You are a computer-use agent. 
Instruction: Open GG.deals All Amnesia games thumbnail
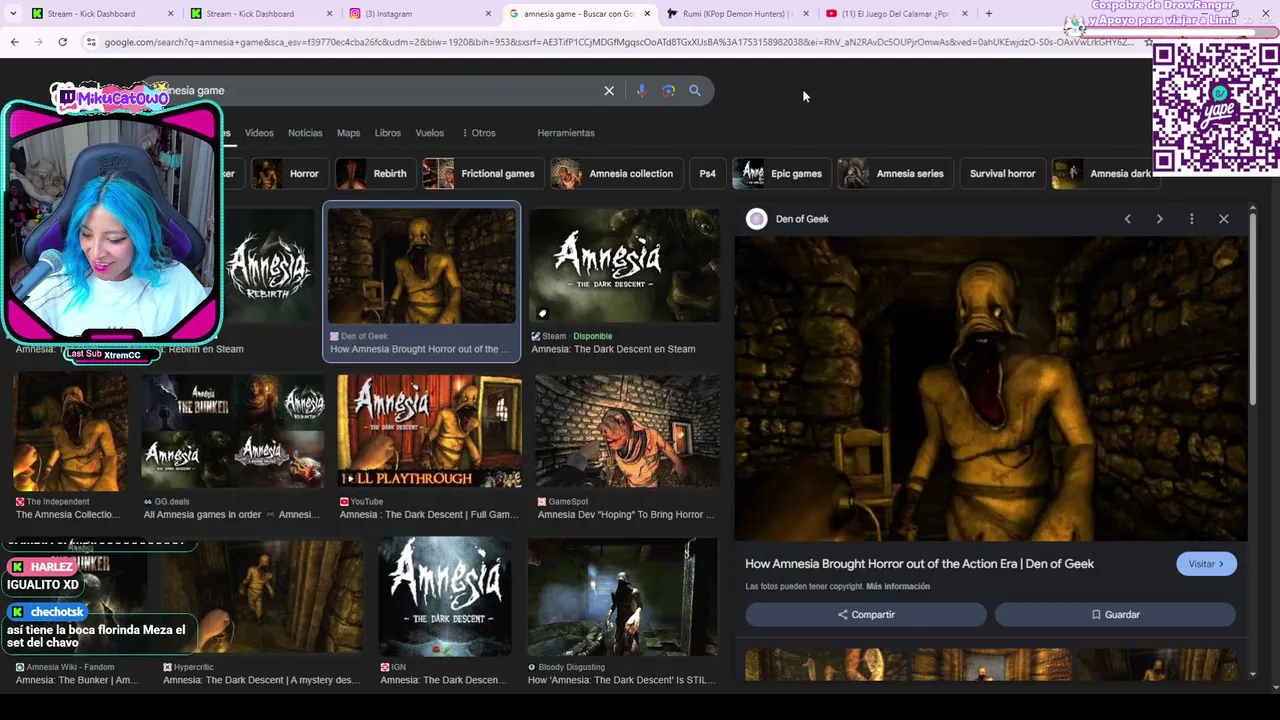click(233, 432)
